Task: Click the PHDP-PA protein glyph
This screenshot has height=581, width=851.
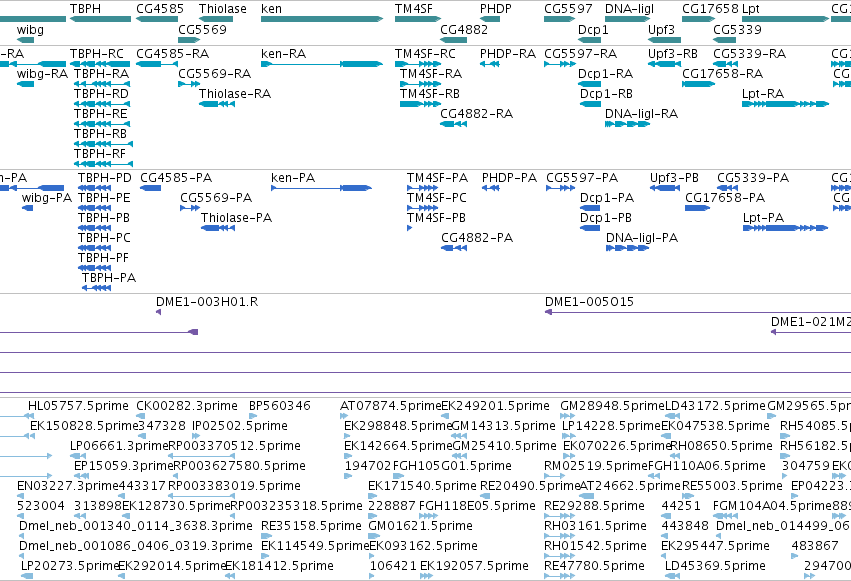Action: click(491, 188)
